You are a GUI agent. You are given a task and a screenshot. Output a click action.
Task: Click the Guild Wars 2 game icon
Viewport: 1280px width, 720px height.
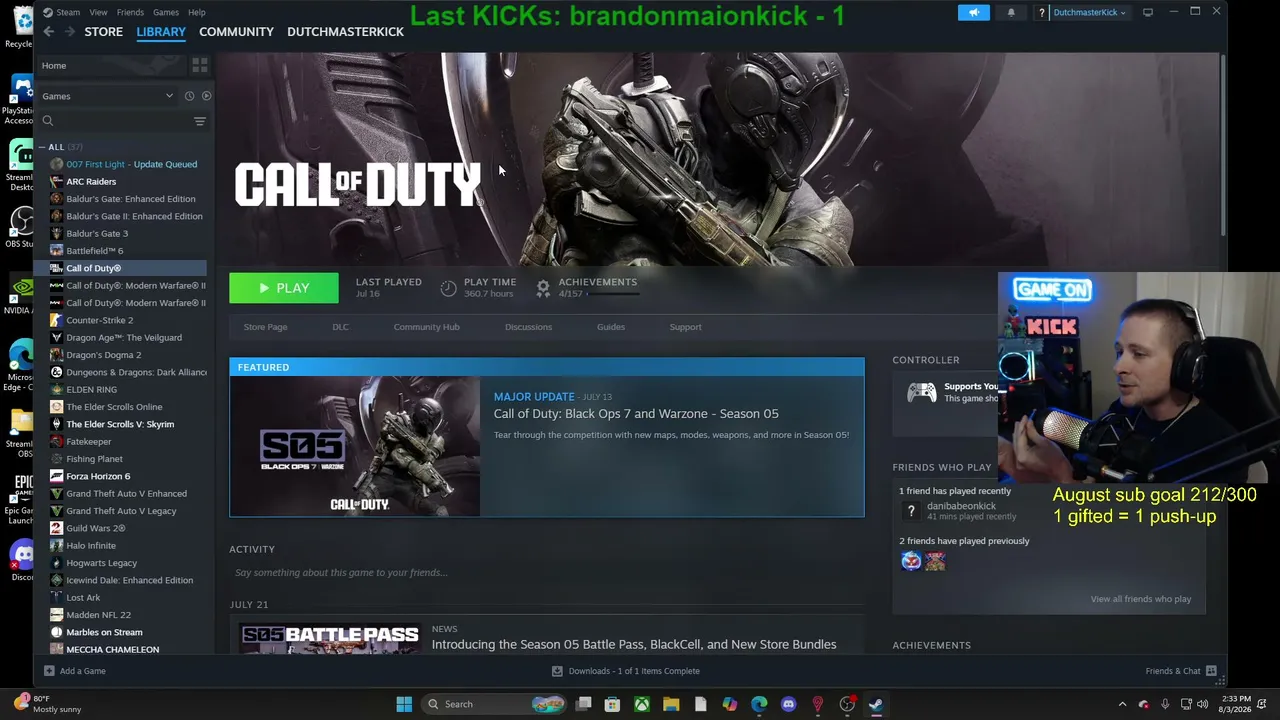pos(56,528)
